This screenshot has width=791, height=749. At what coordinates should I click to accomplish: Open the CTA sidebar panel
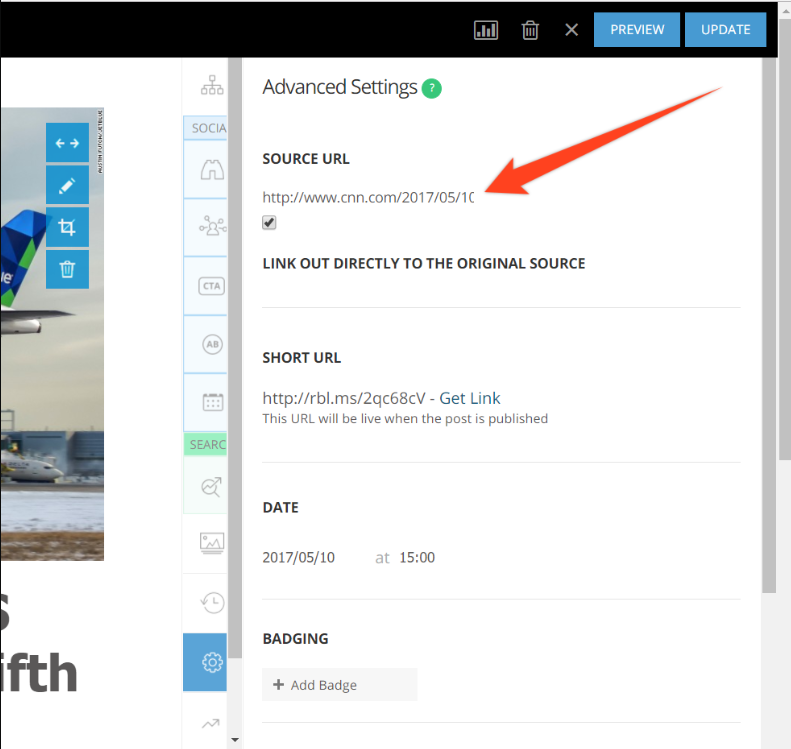tap(211, 286)
